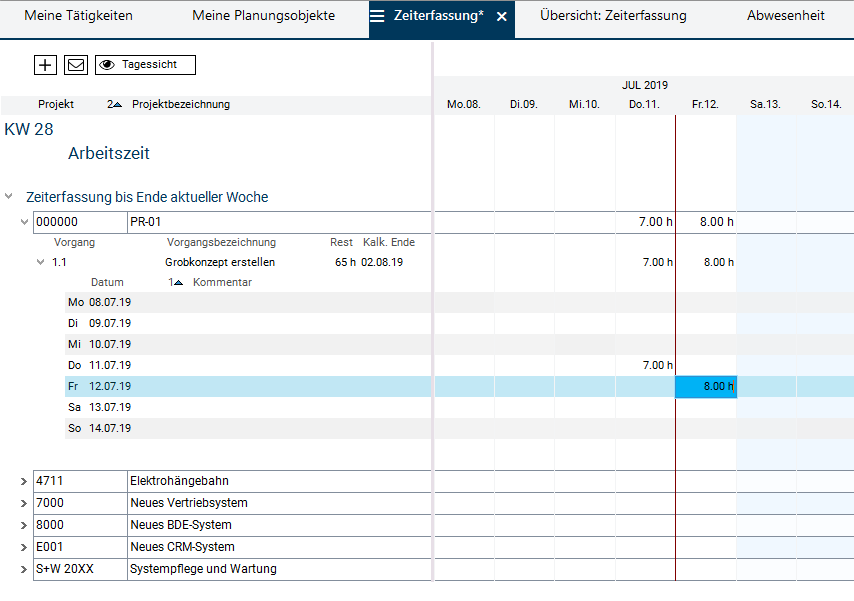Viewport: 854px width, 601px height.
Task: Collapse task 1.1 Grobkonzept erstellen
Action: 40,262
